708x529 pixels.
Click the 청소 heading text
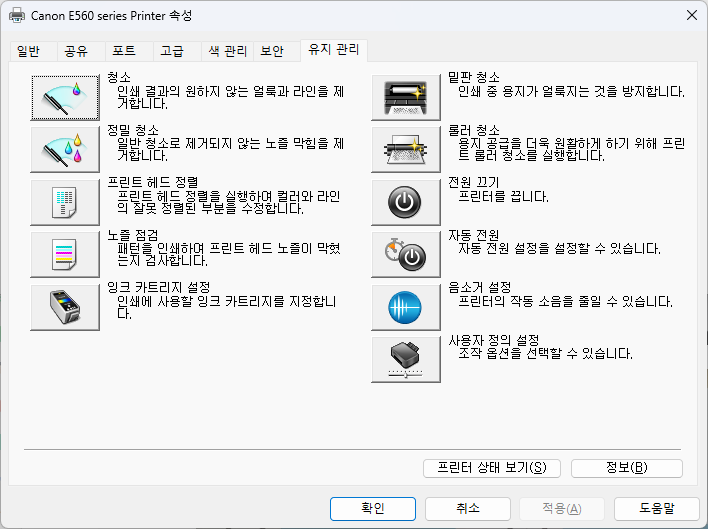(x=119, y=77)
